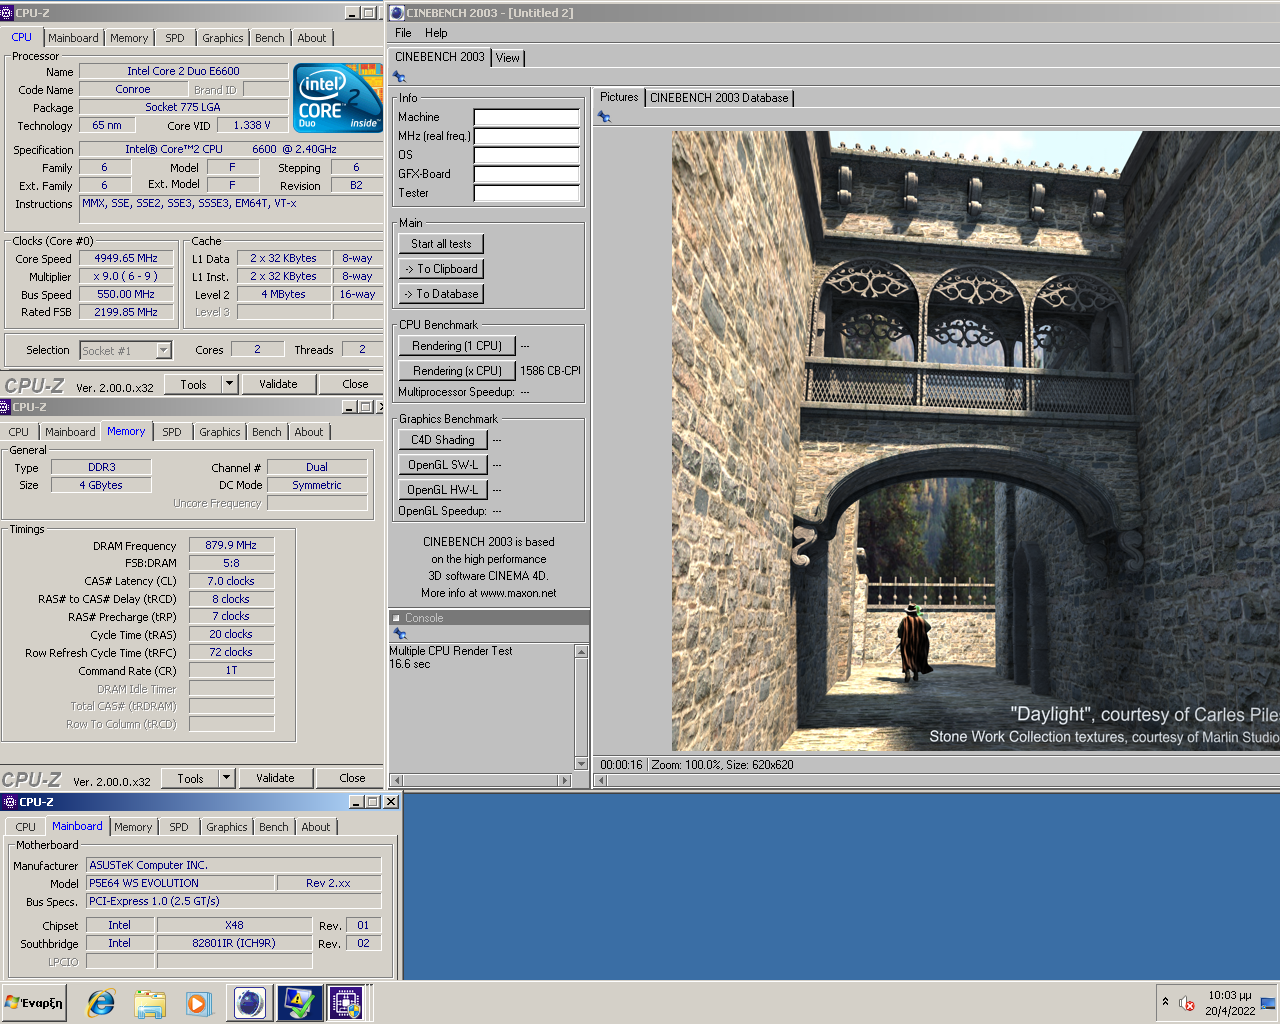Open Memory tab in the bottom CPU-Z window
This screenshot has height=1024, width=1280.
(x=133, y=827)
